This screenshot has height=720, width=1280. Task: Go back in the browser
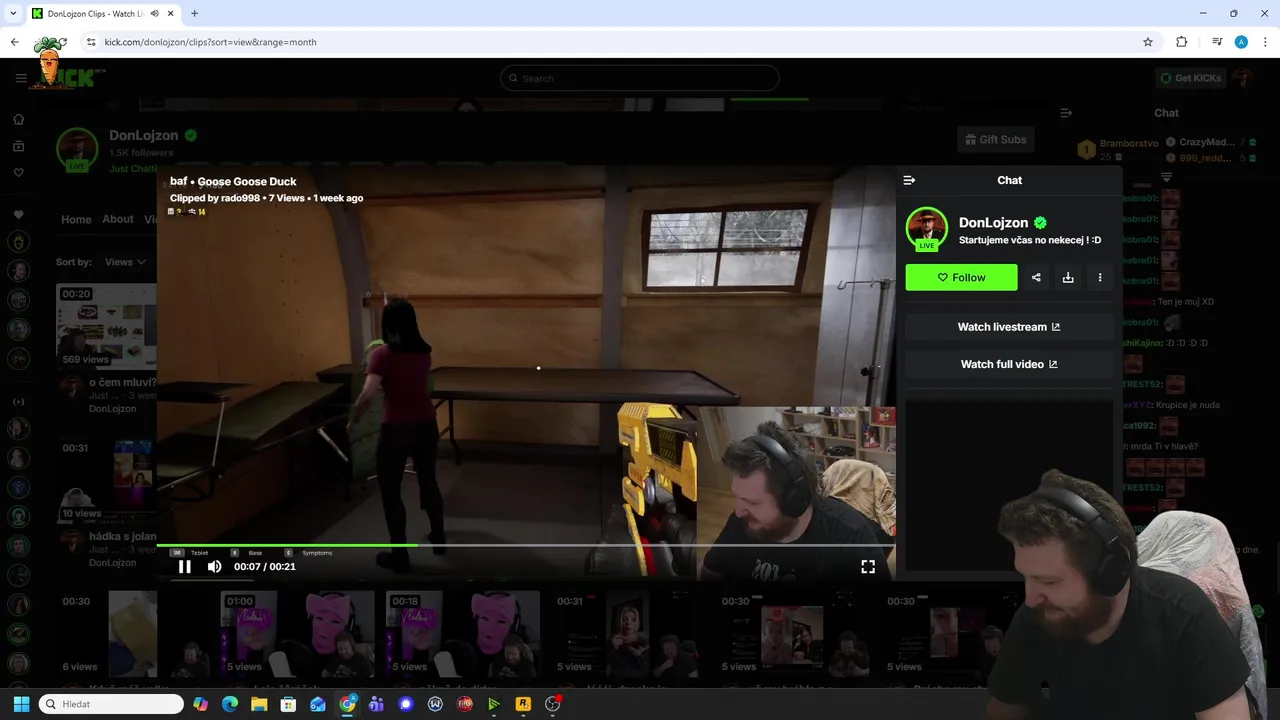pos(14,42)
